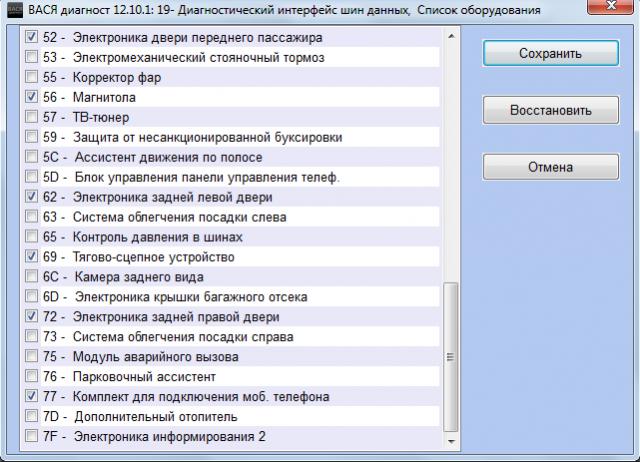Select the text 'Дополнительный отопитель'

(x=156, y=417)
